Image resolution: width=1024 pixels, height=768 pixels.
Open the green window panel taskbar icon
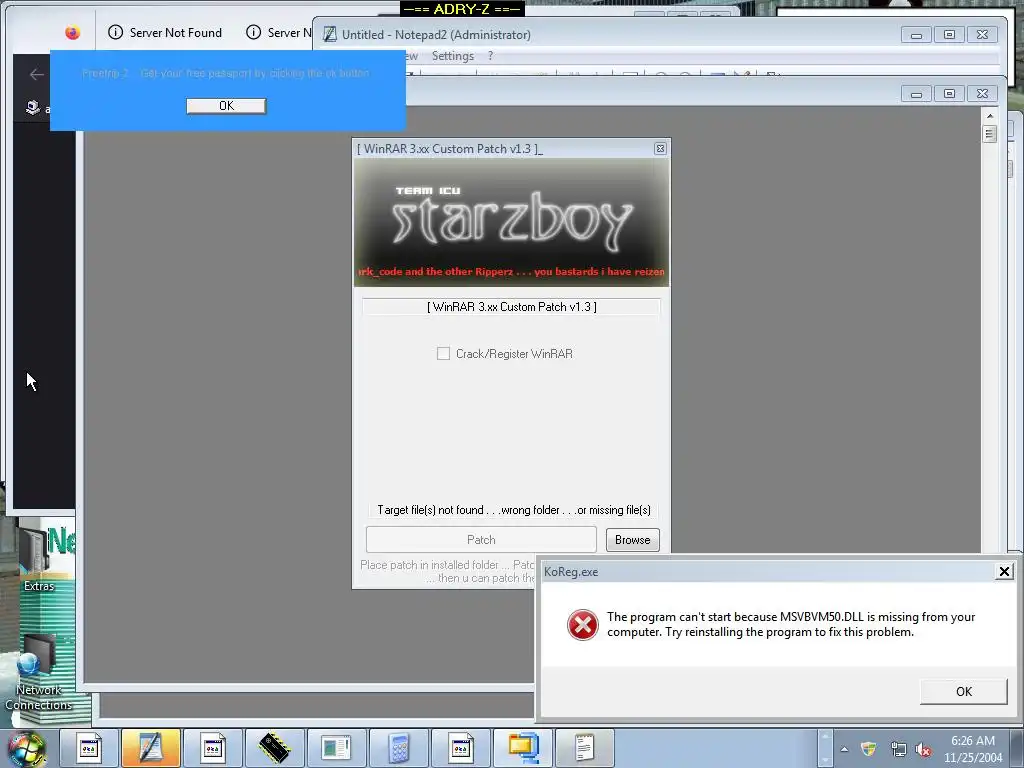coord(336,748)
